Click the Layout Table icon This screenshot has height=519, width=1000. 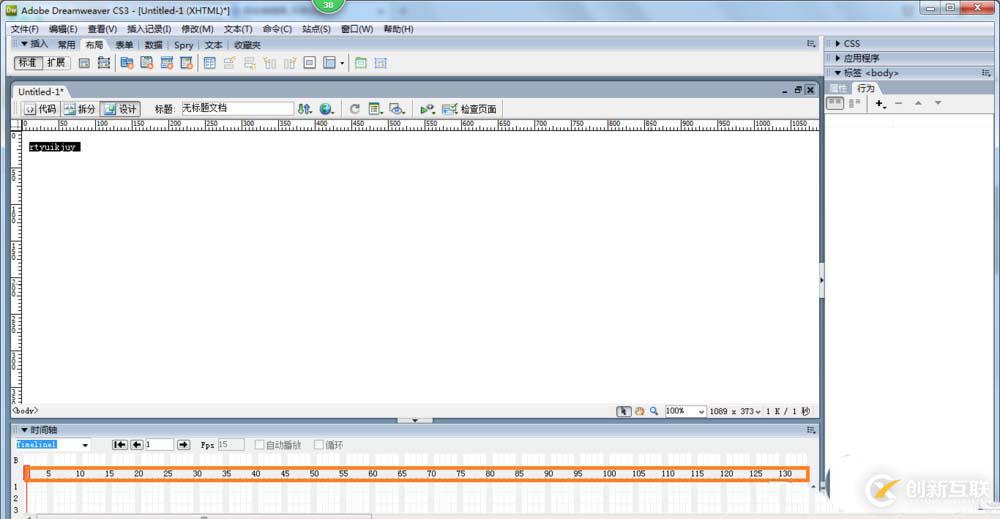(x=361, y=63)
